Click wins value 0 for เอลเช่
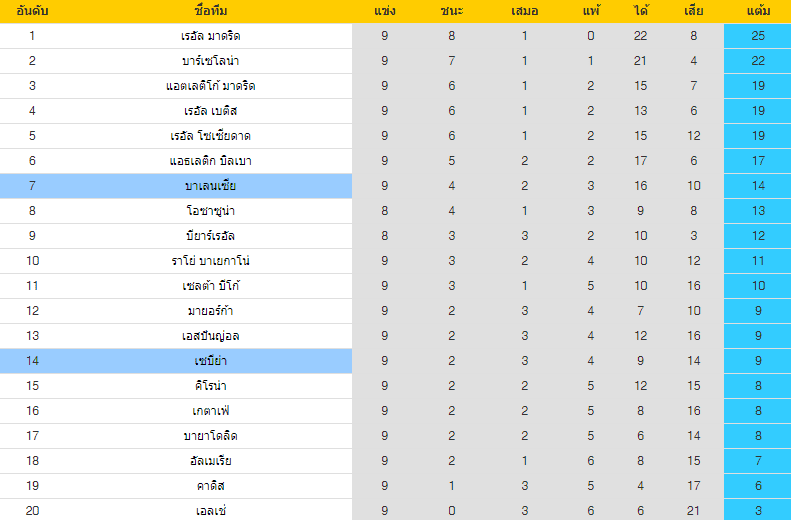 point(451,510)
